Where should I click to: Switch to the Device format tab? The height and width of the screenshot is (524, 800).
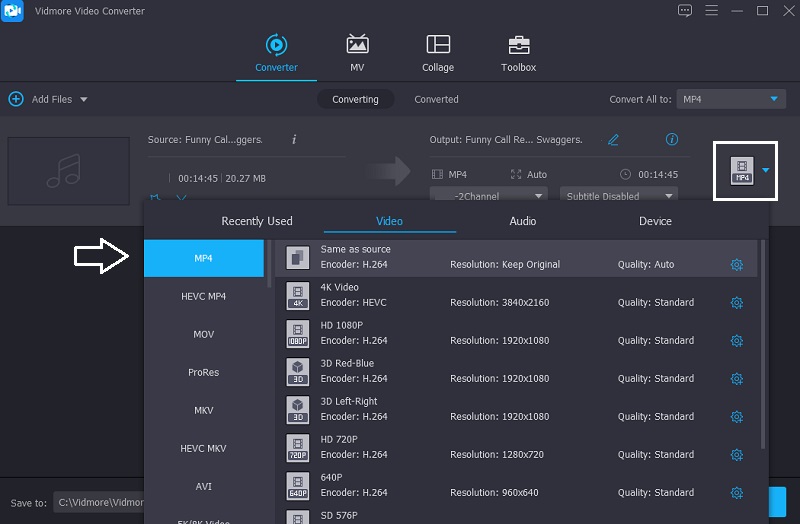tap(655, 221)
